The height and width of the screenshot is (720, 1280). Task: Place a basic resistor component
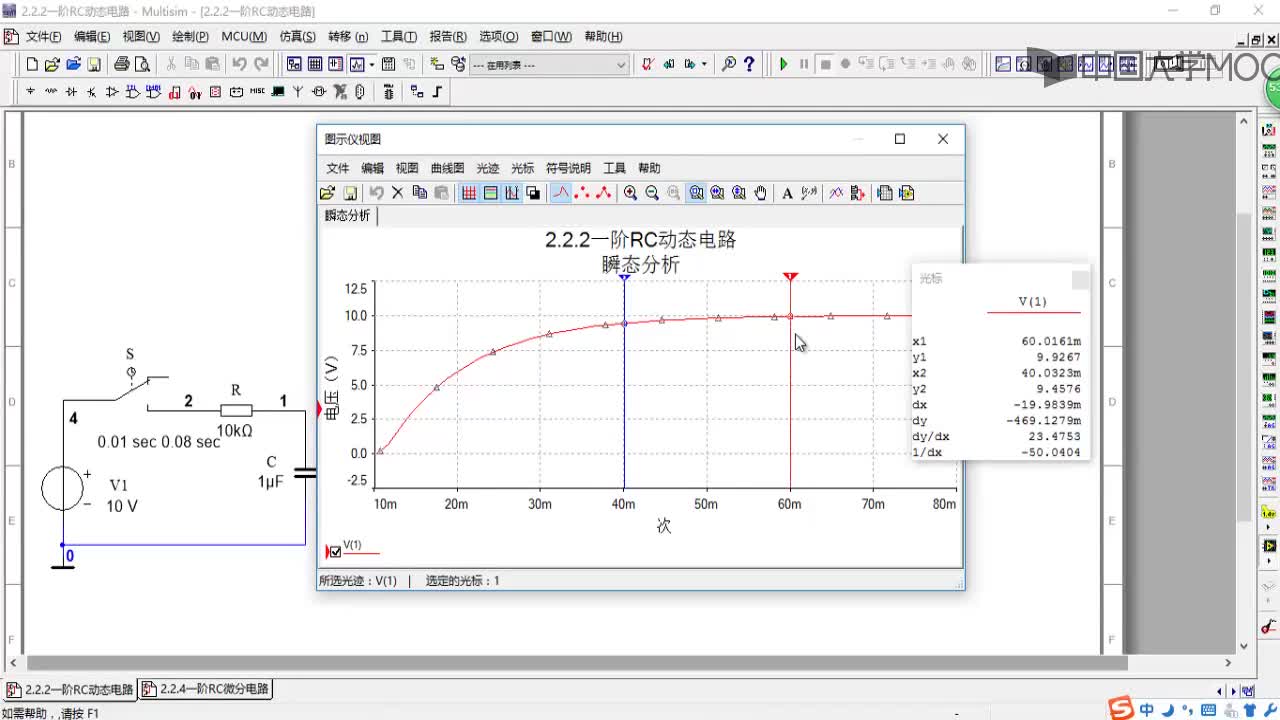pyautogui.click(x=51, y=92)
